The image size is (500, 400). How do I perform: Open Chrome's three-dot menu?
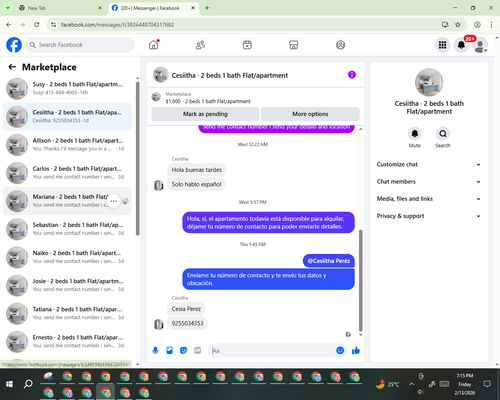[x=491, y=25]
